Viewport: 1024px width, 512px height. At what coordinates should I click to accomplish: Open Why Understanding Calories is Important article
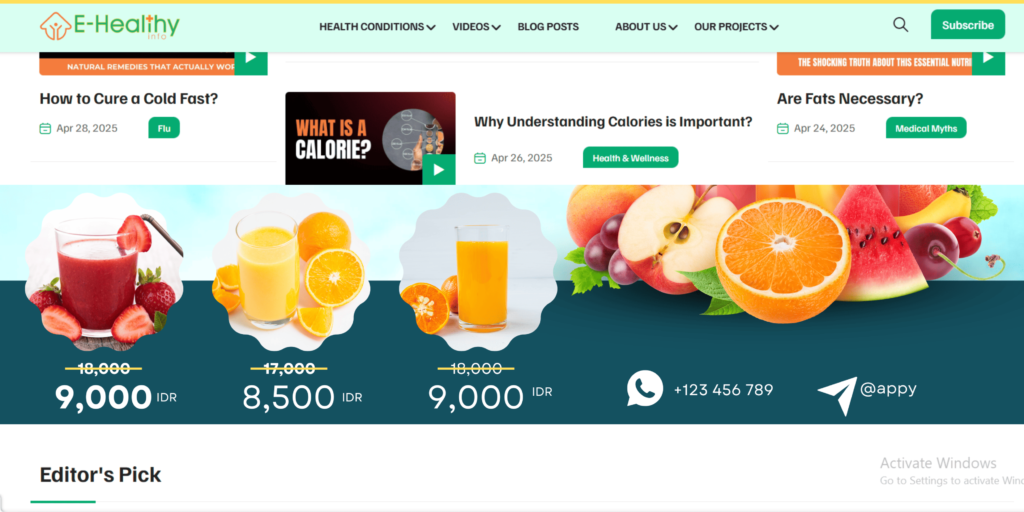(613, 122)
